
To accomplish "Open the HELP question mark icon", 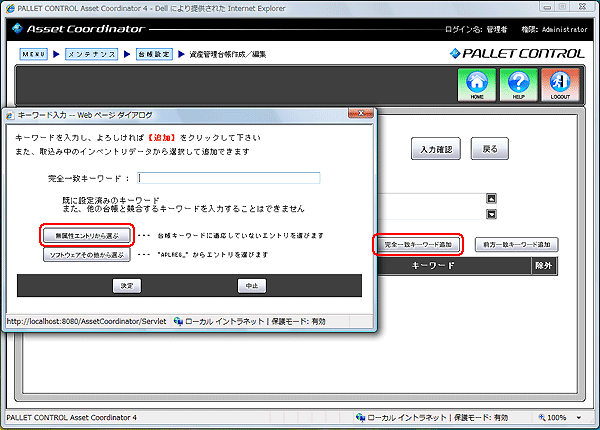I will (x=518, y=86).
